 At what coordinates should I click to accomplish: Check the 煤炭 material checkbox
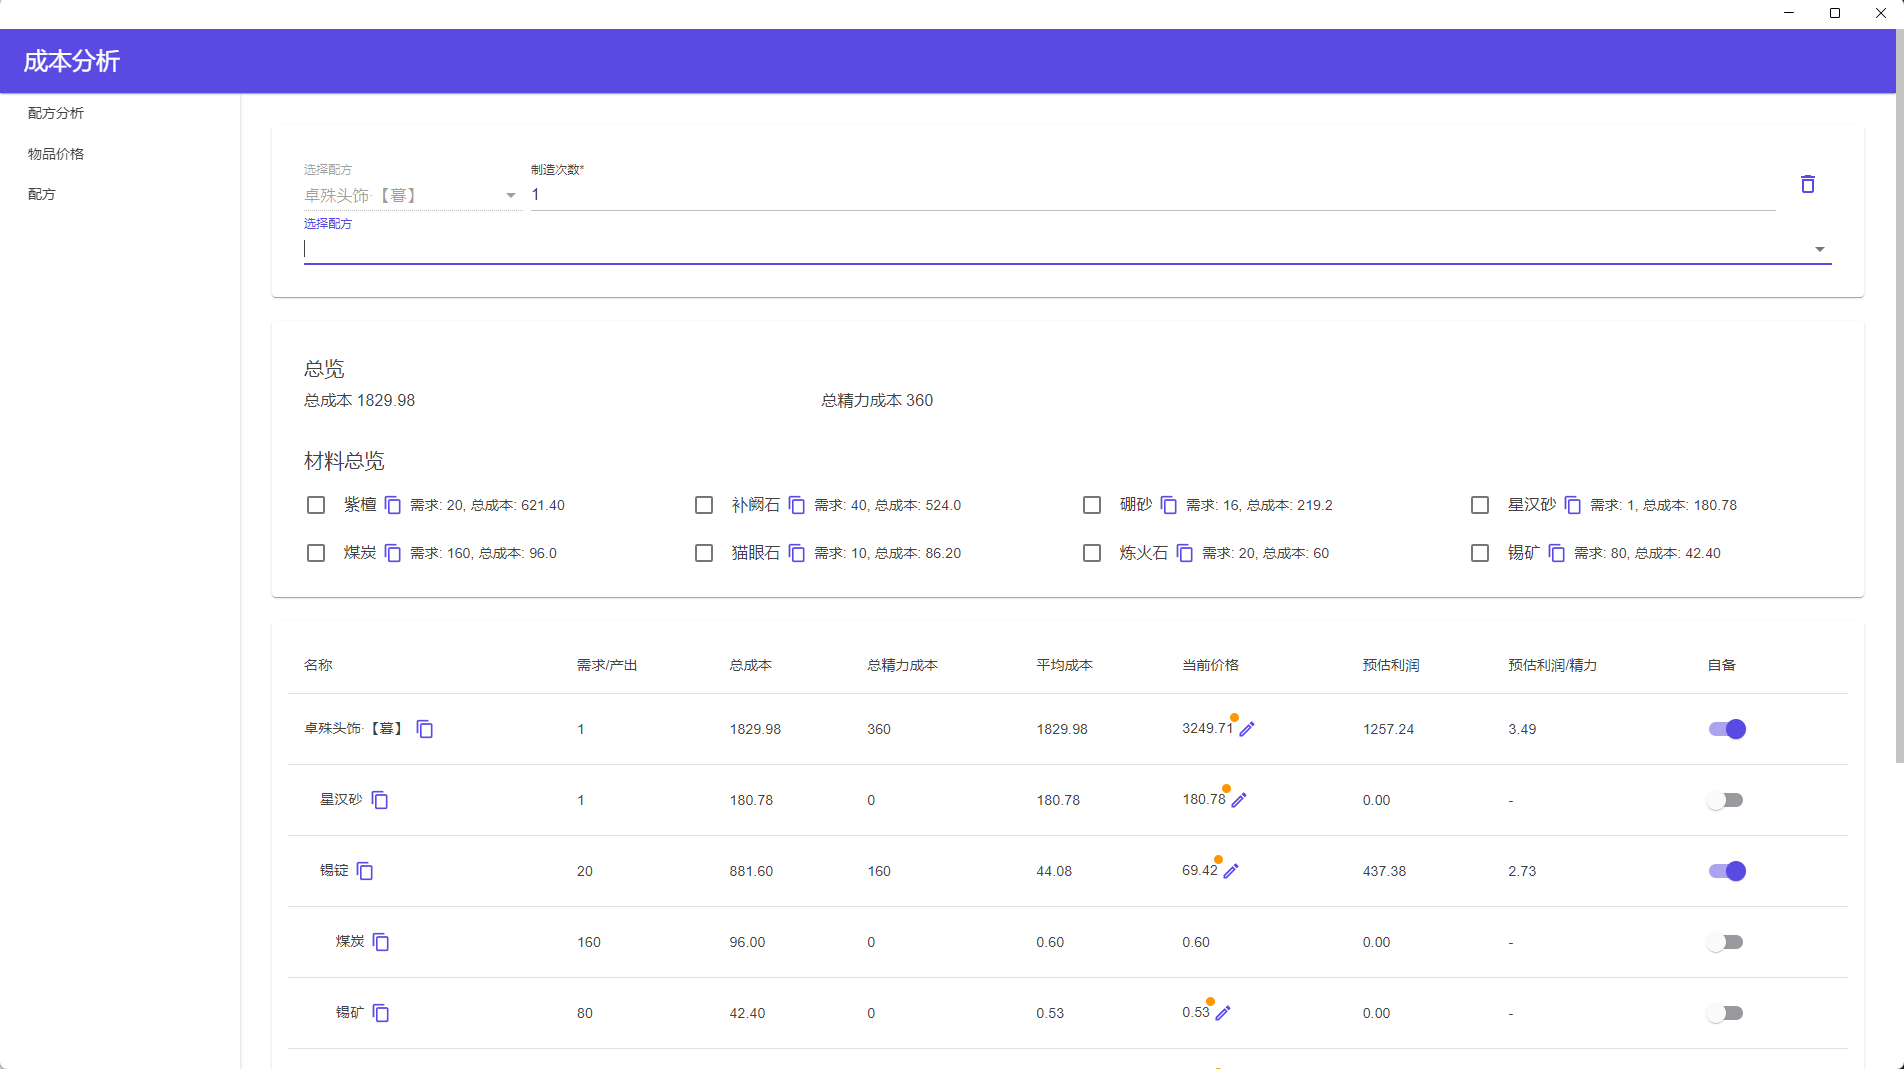coord(316,553)
